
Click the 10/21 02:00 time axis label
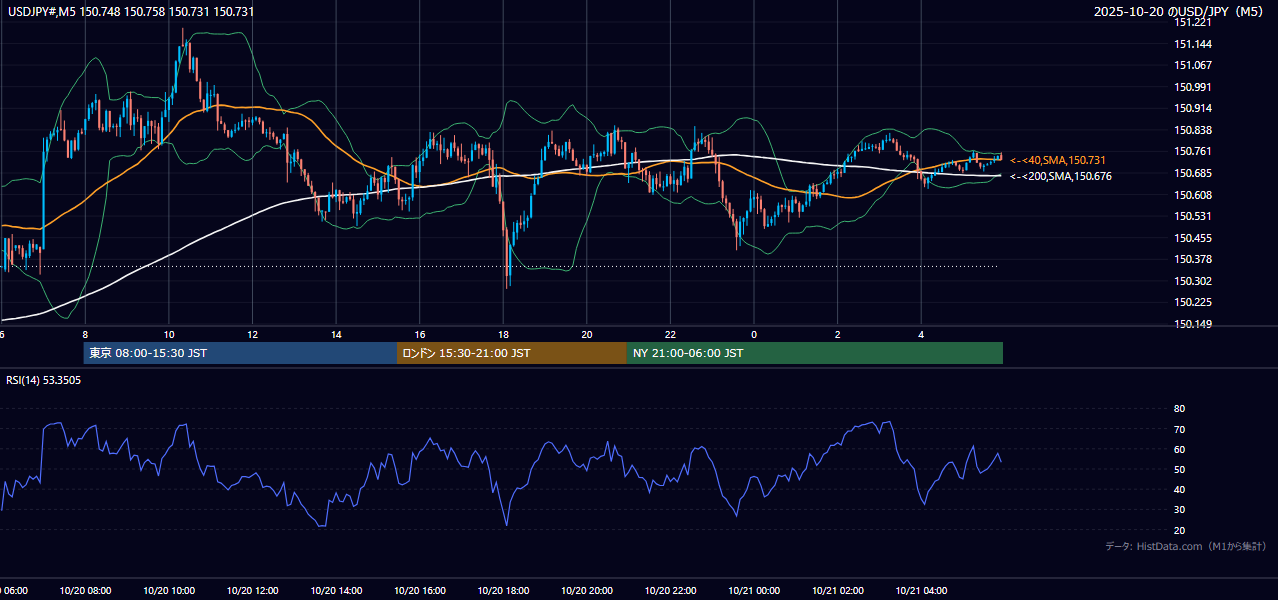(x=837, y=591)
